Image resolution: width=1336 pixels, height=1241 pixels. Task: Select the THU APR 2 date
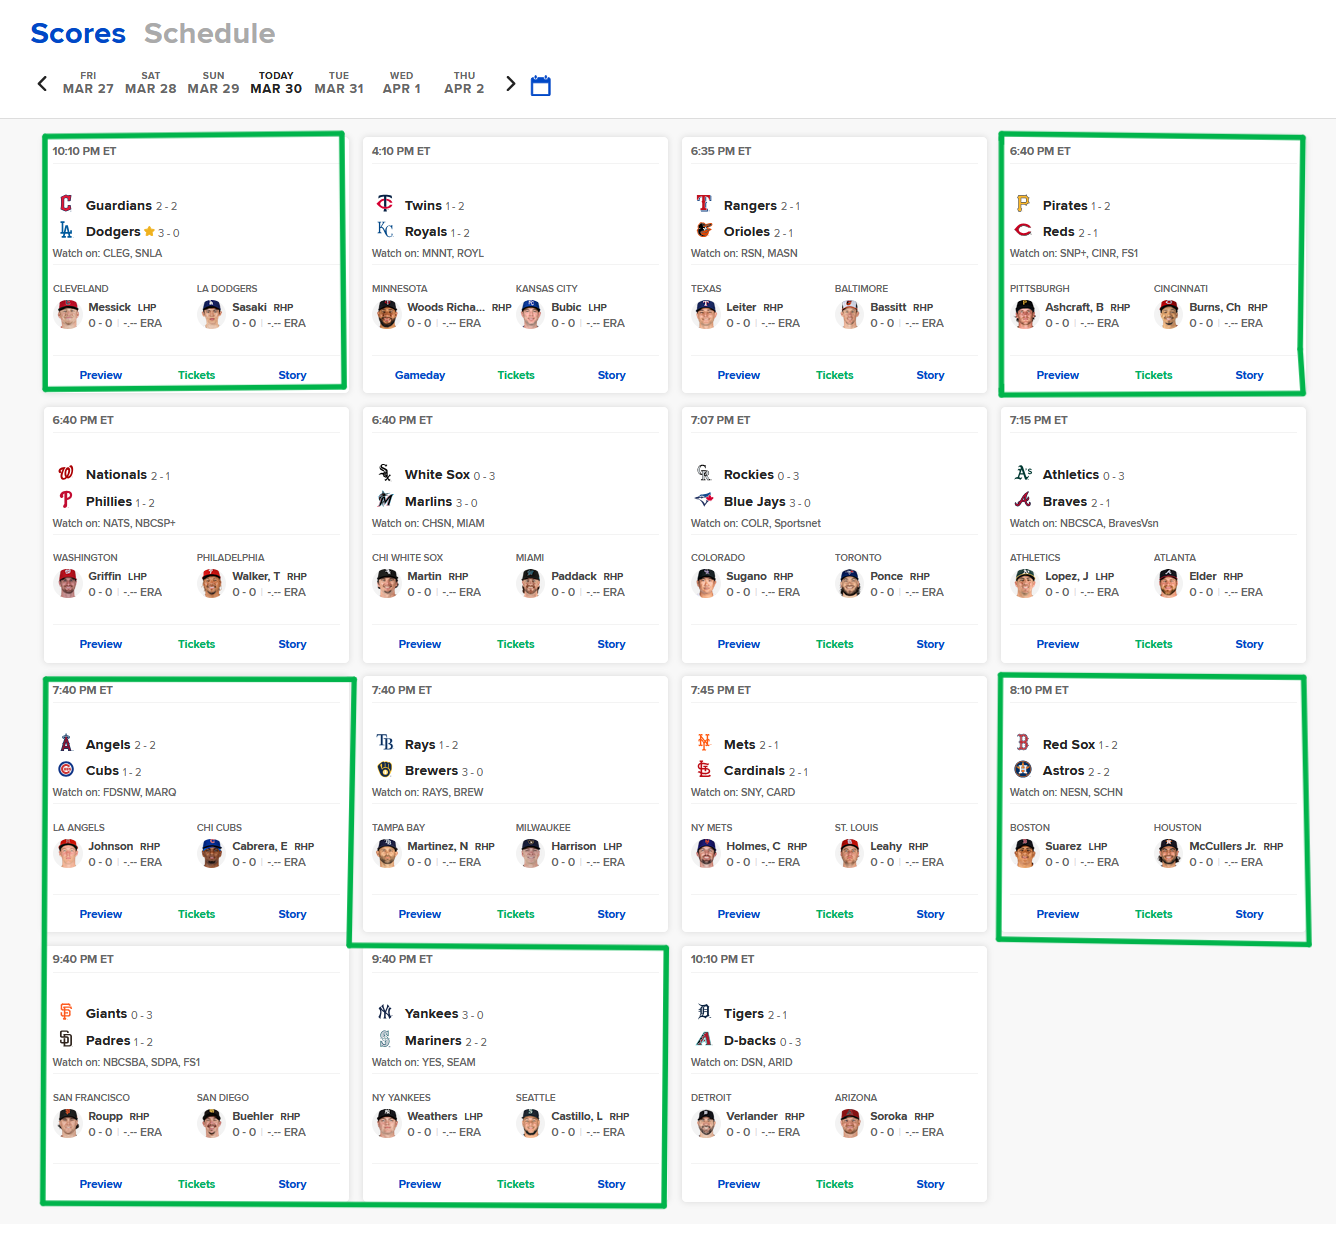[x=464, y=83]
